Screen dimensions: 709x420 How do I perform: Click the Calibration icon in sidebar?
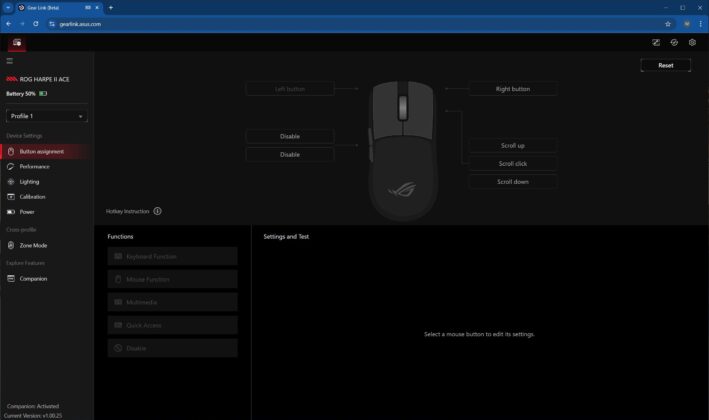tap(11, 197)
